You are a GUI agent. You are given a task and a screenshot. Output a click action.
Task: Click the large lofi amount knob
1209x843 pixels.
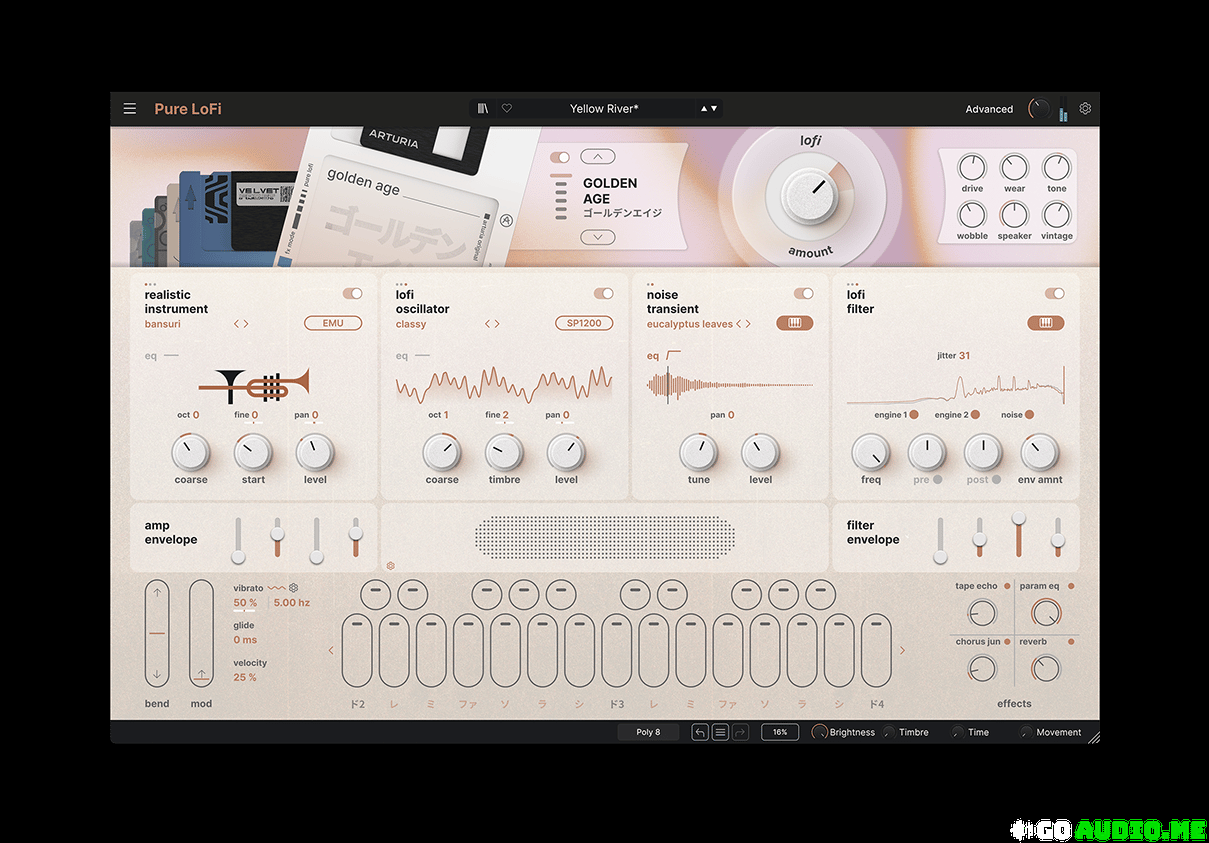coord(809,194)
